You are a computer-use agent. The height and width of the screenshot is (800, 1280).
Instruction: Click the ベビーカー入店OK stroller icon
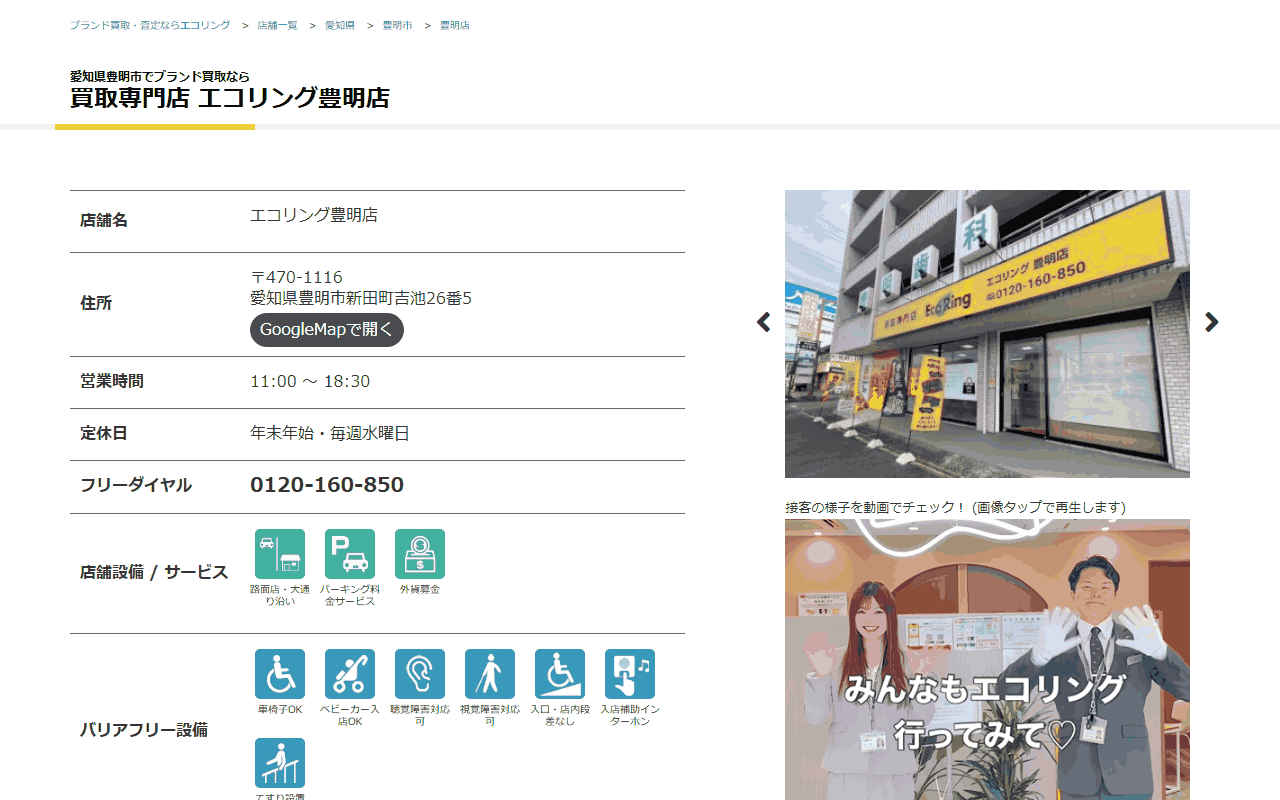[x=350, y=674]
